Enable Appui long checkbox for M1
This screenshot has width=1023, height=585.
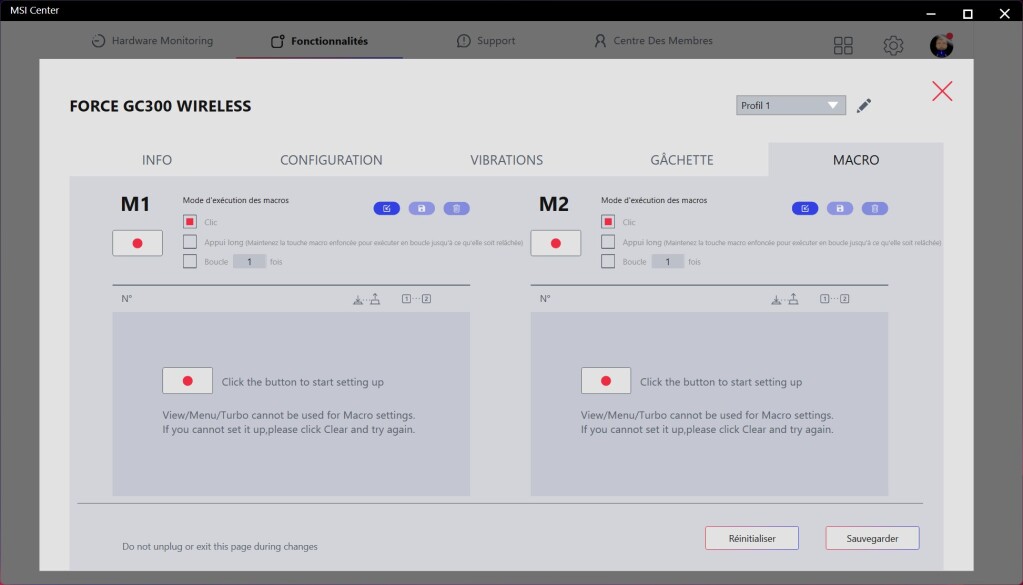click(190, 242)
